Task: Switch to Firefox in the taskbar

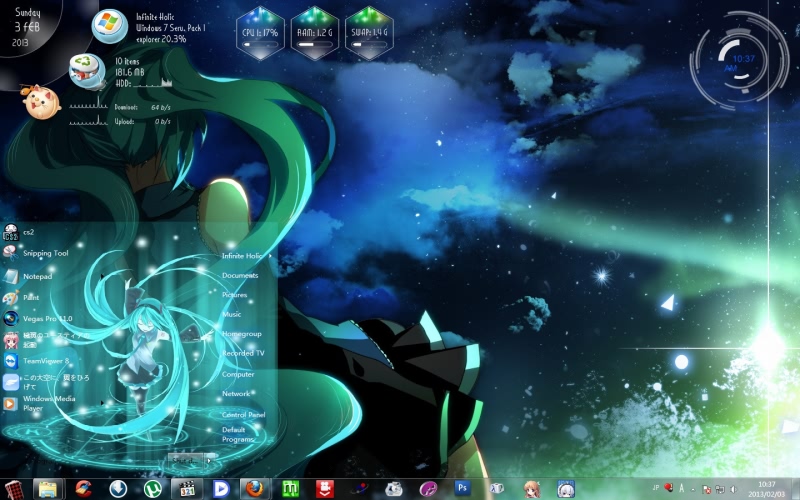Action: [x=255, y=489]
